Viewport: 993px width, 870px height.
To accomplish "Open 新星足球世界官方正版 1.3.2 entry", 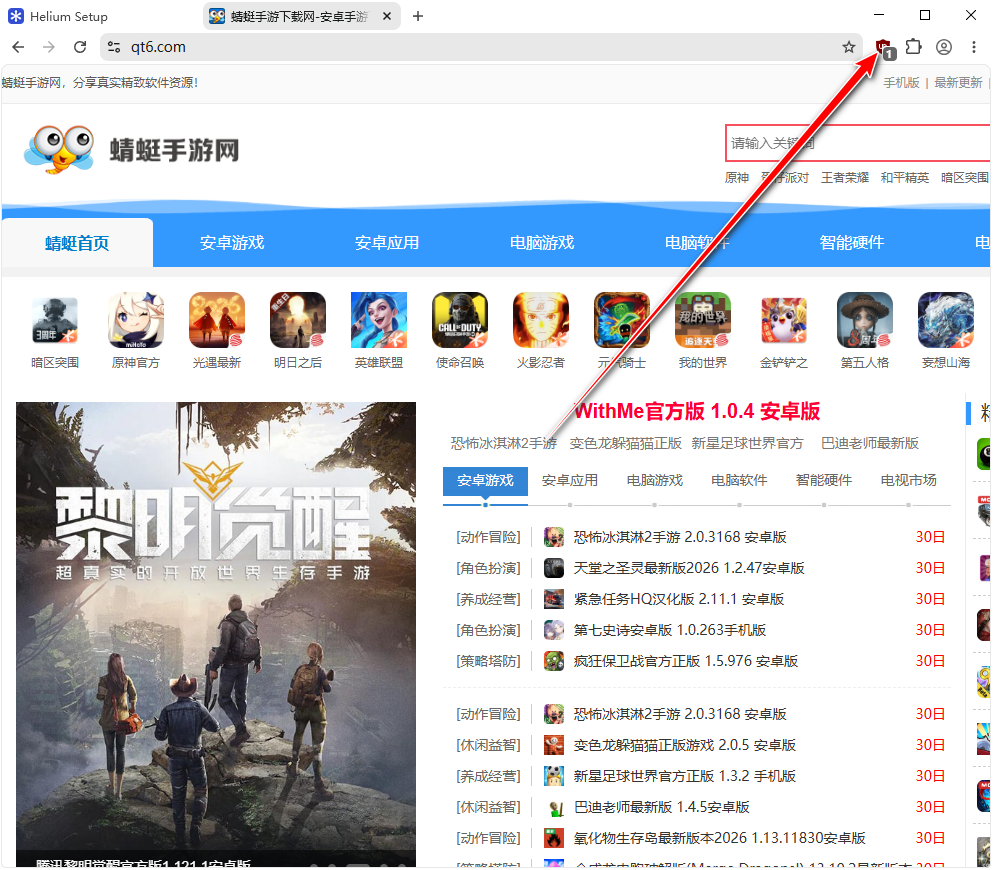I will (x=684, y=776).
